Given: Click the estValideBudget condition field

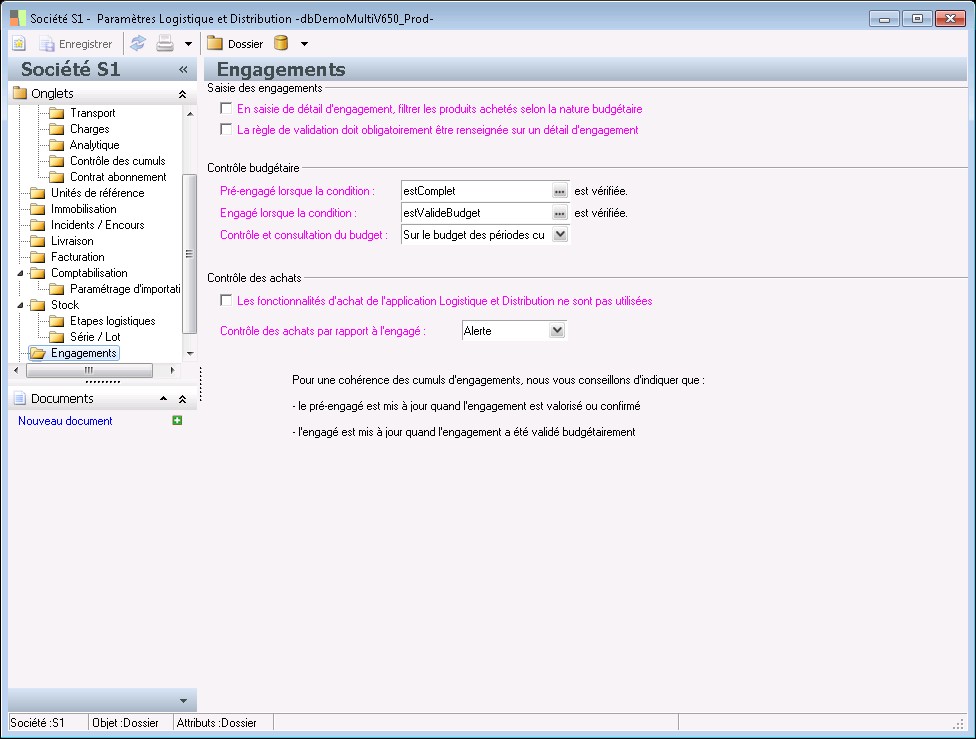Looking at the screenshot, I should [476, 213].
